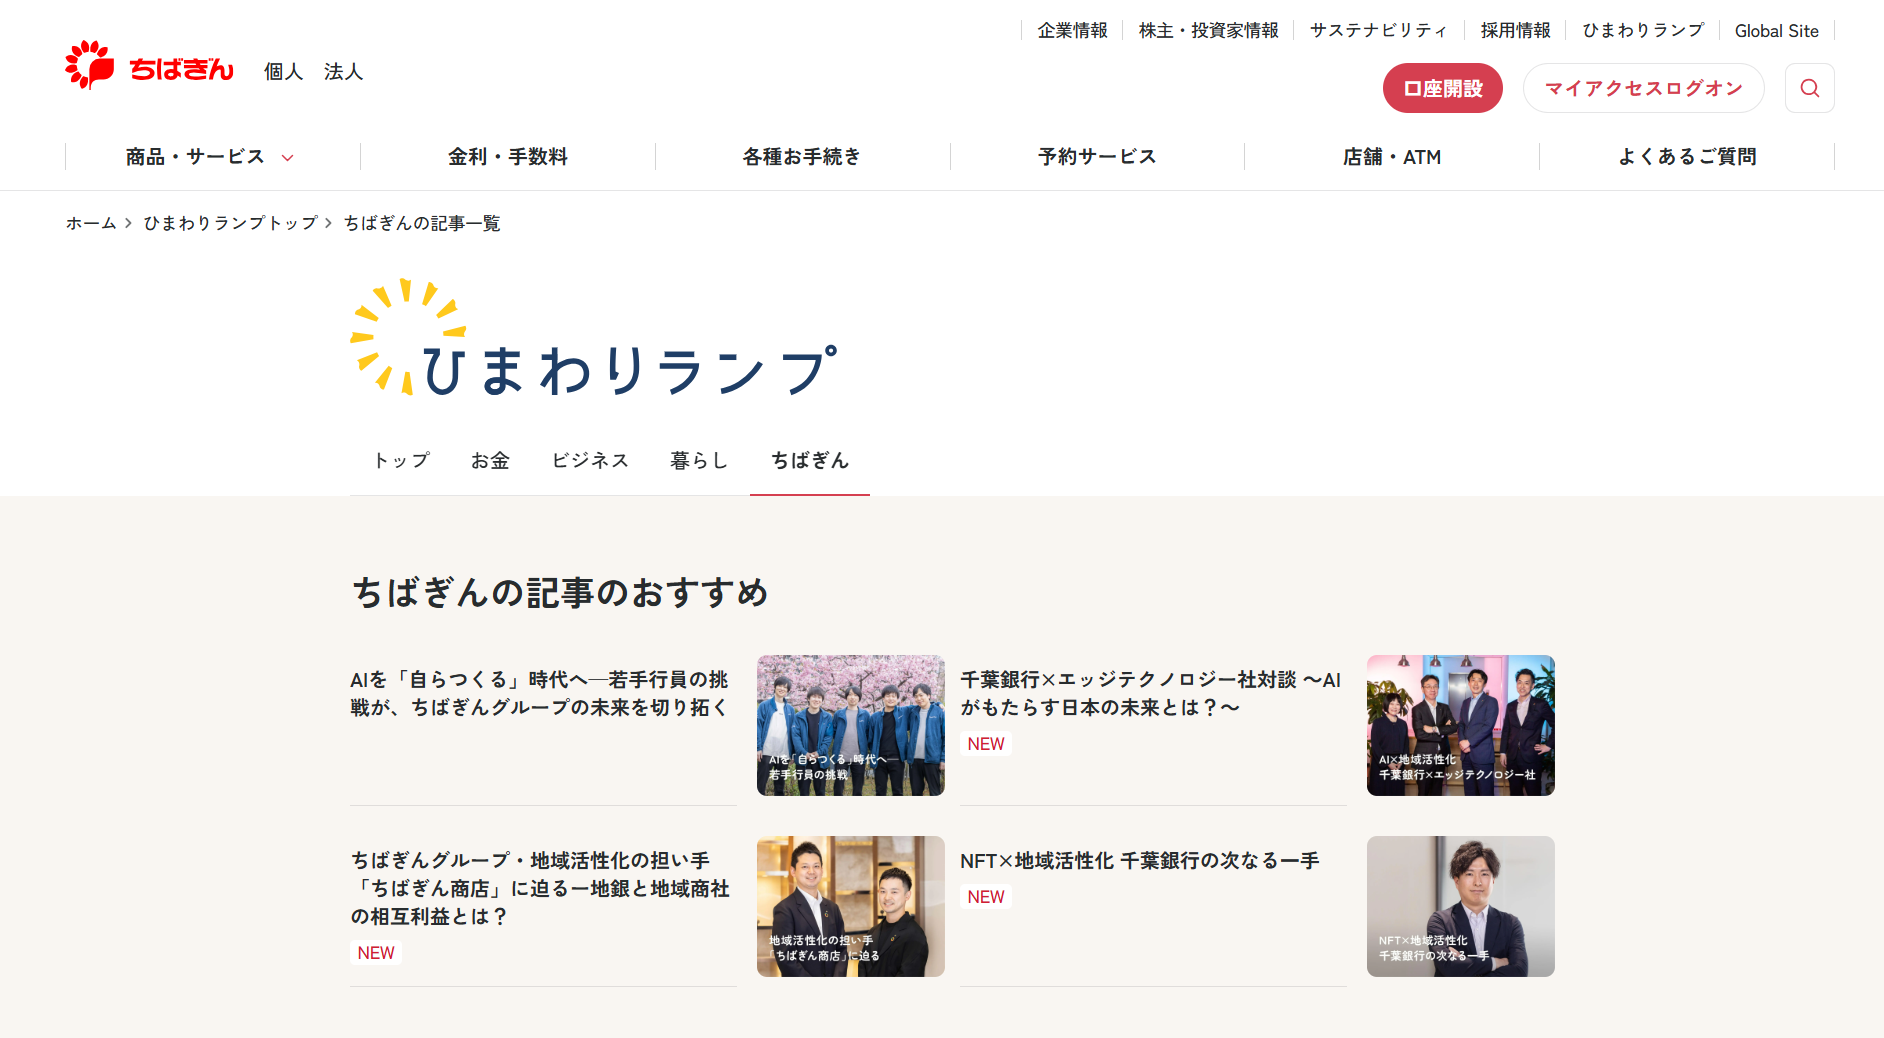This screenshot has height=1038, width=1884.
Task: Open the search magnifier icon
Action: click(x=1809, y=88)
